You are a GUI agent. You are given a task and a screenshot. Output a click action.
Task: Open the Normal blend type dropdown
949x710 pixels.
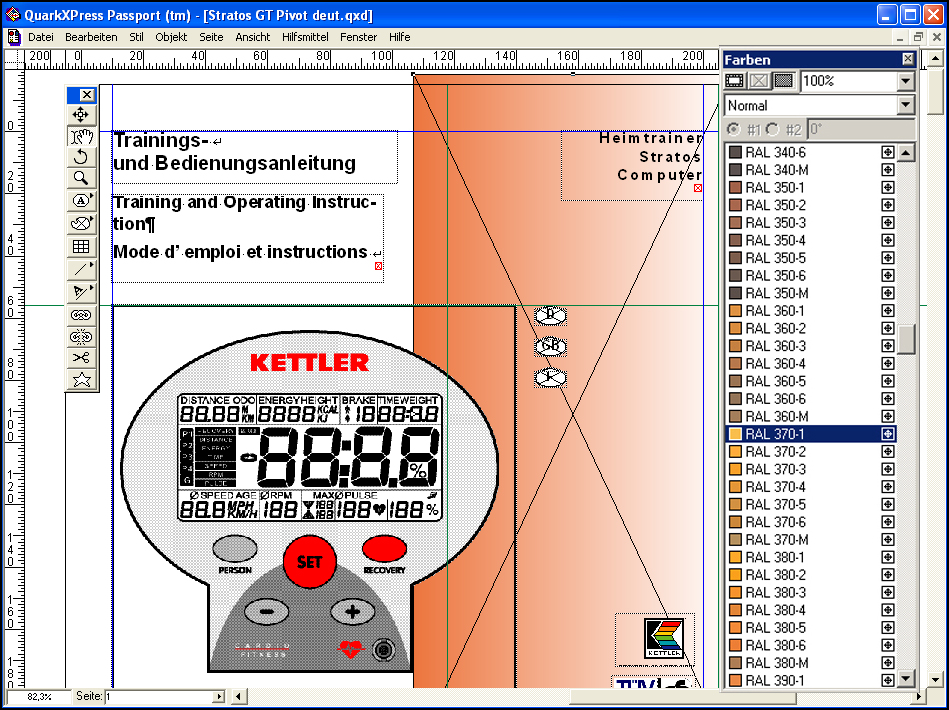[x=905, y=105]
